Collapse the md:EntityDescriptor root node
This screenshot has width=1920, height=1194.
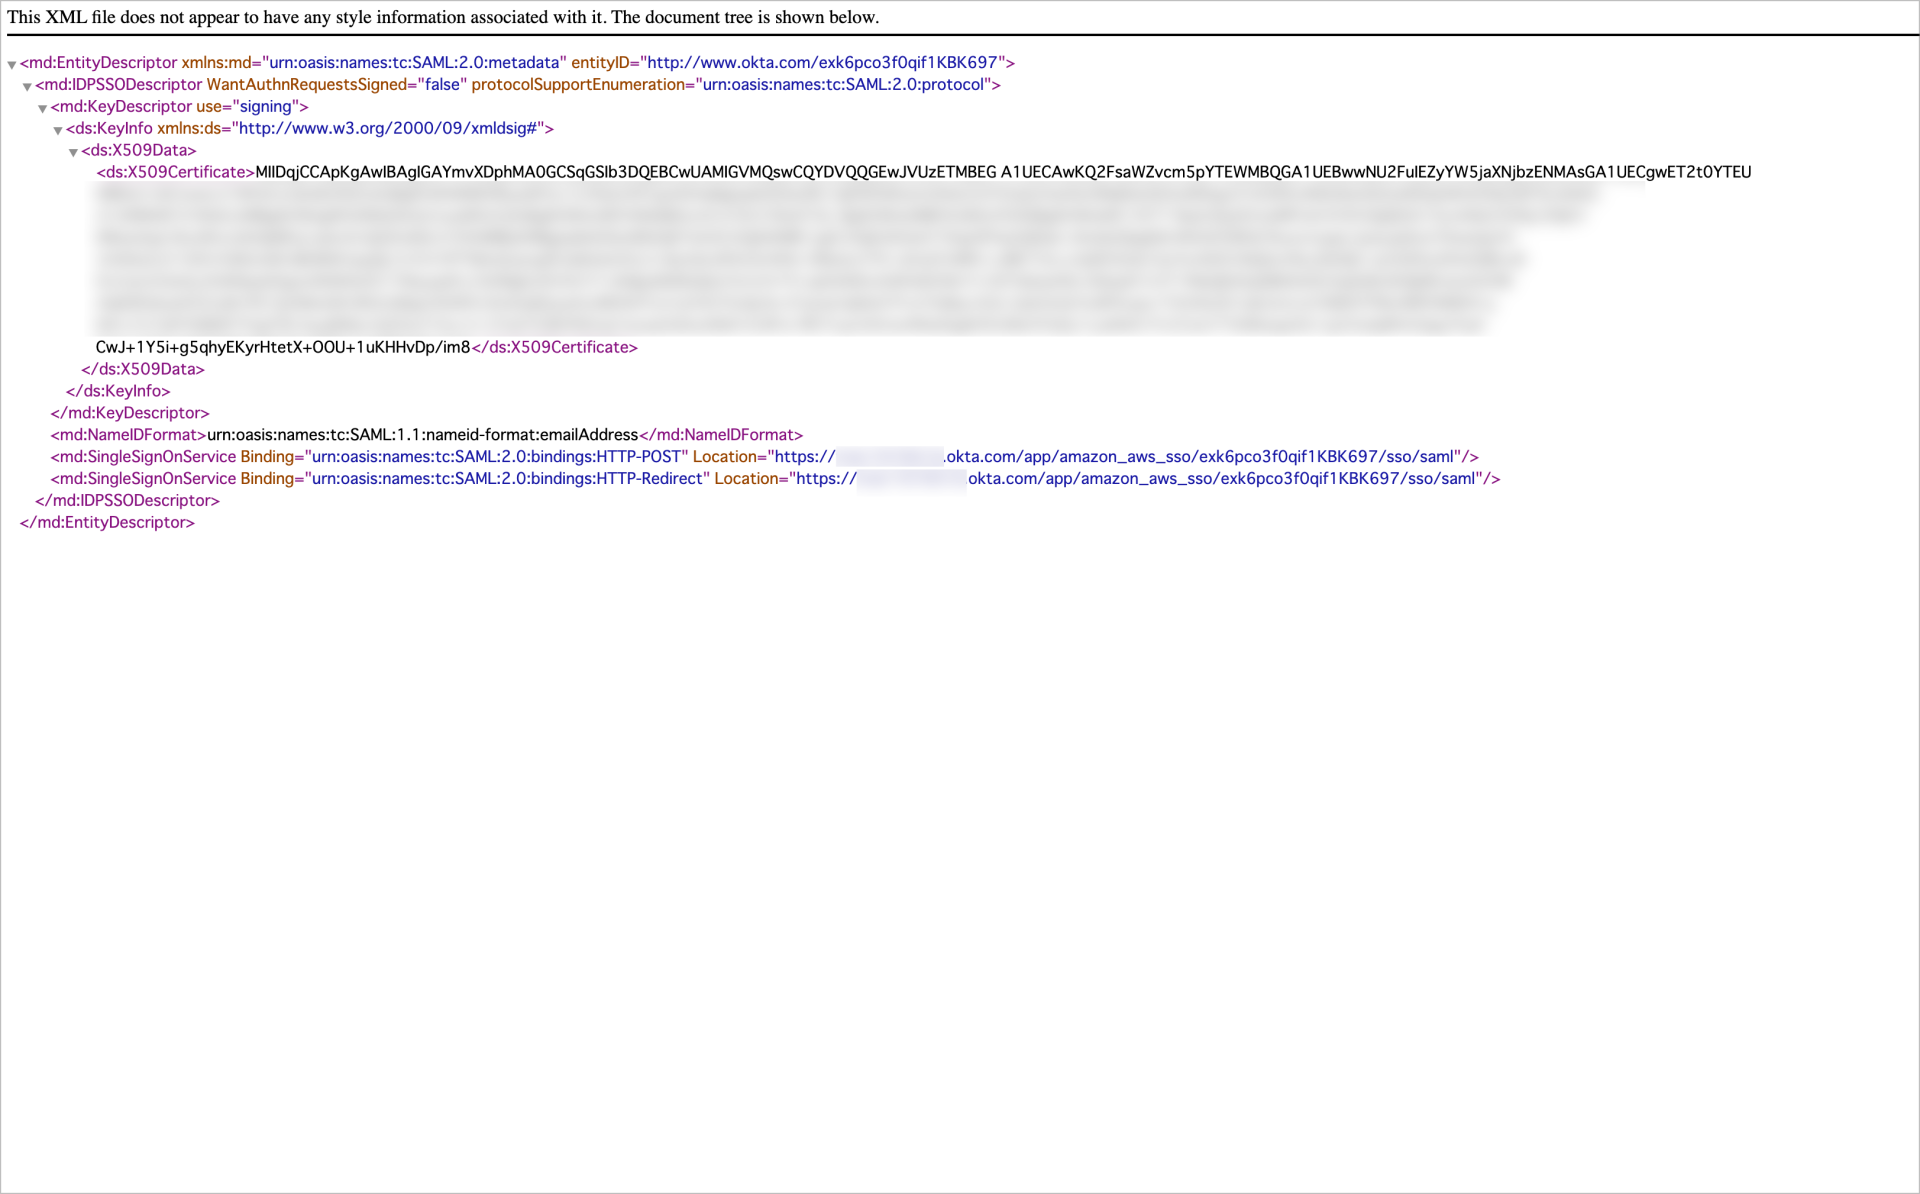[x=11, y=63]
